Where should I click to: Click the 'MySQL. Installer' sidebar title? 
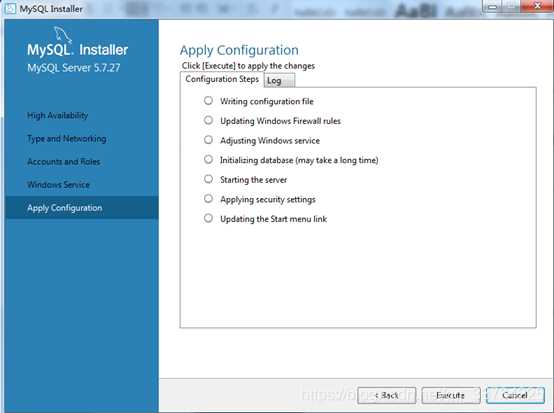point(78,50)
